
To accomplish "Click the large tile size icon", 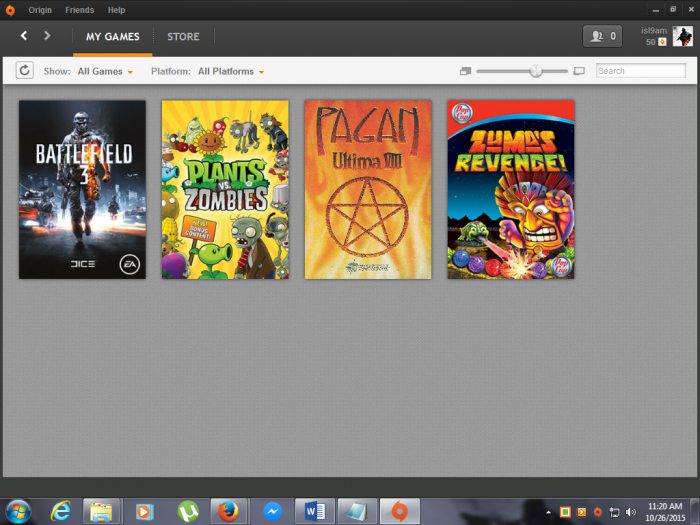I will pyautogui.click(x=579, y=71).
